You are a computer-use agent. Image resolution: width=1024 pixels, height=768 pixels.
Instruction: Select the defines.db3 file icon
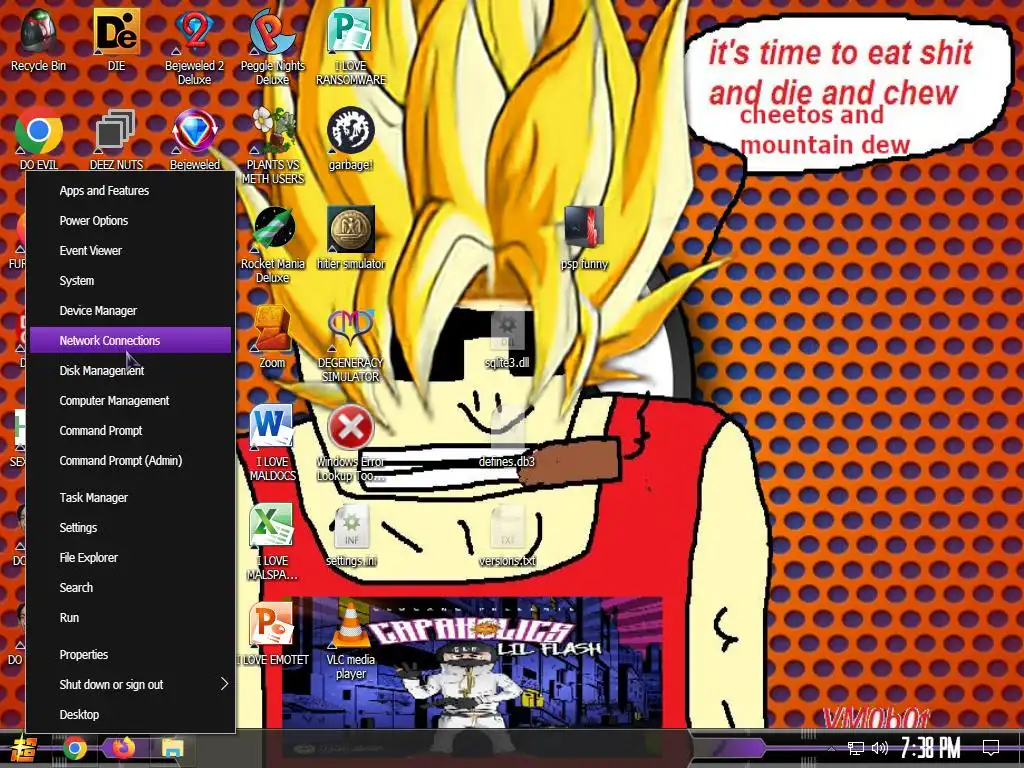(507, 436)
